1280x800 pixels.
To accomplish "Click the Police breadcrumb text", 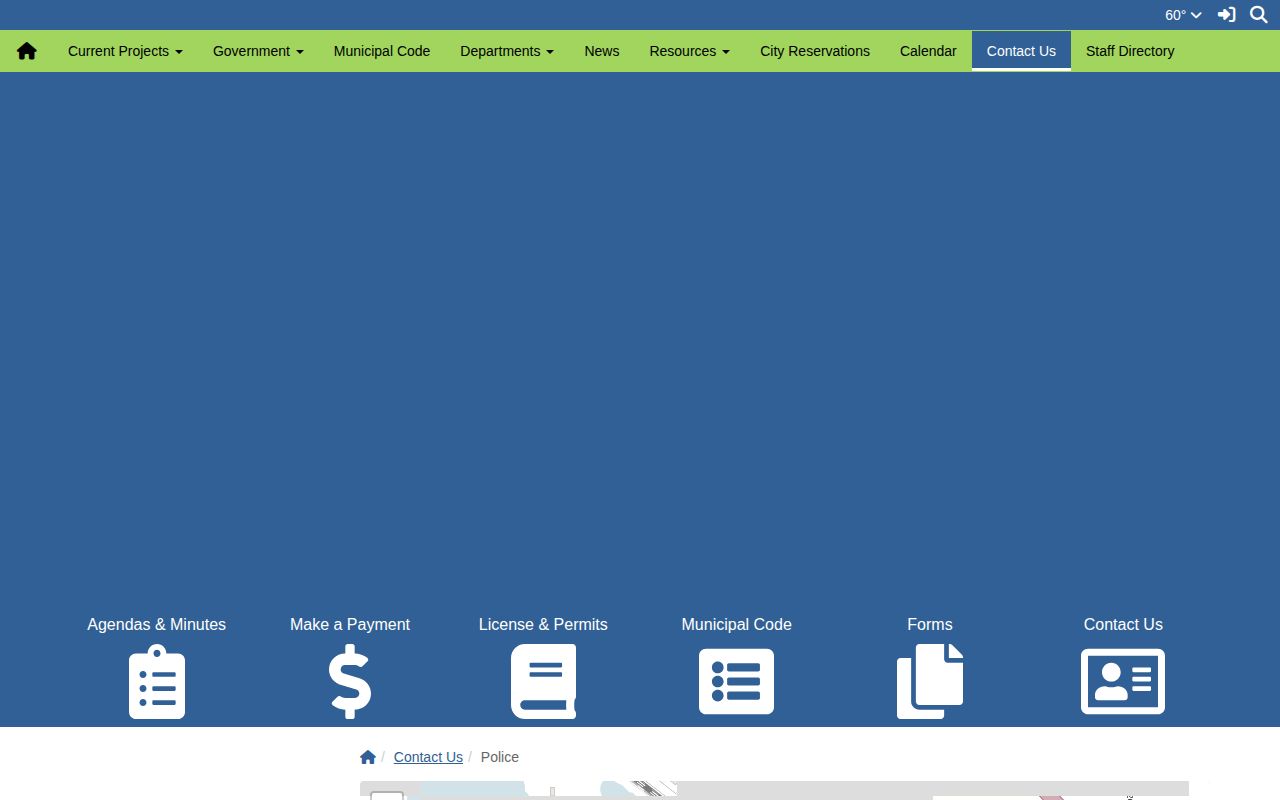I will 500,757.
